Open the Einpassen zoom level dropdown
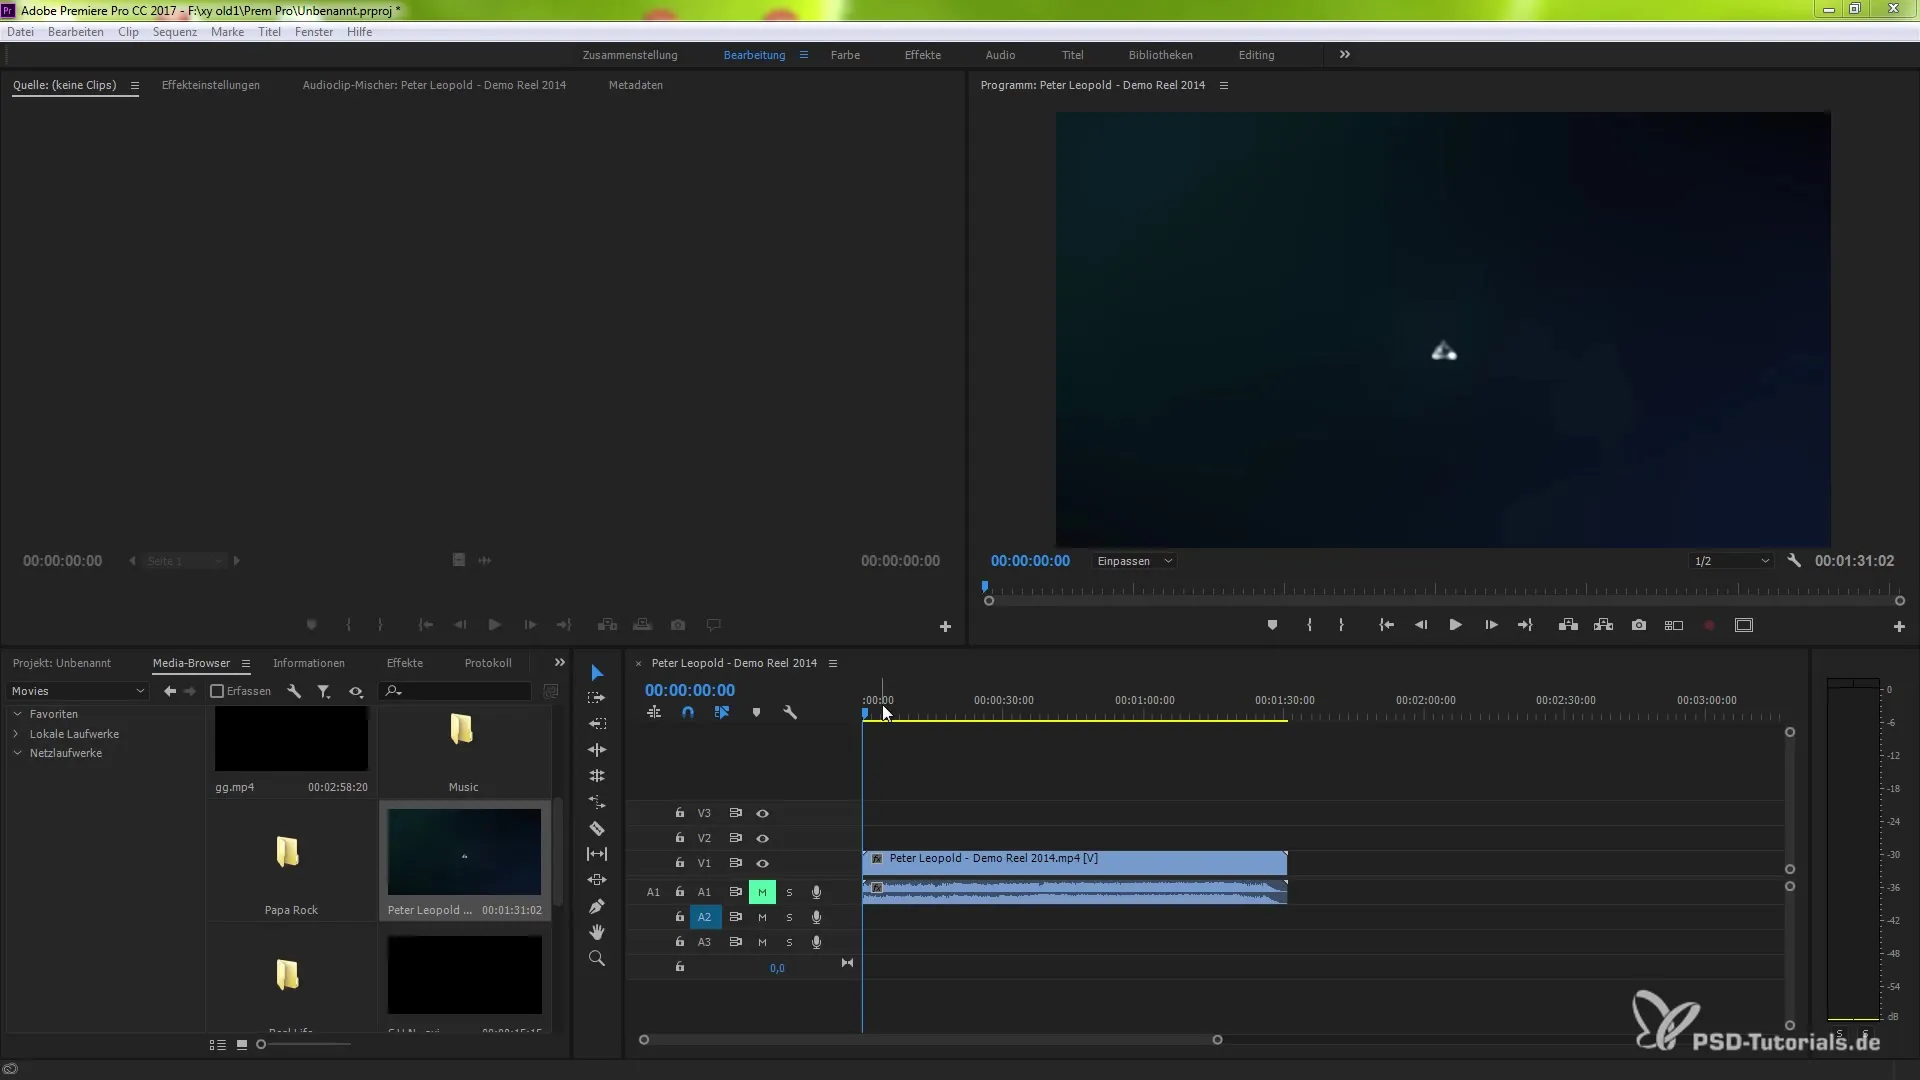The height and width of the screenshot is (1080, 1920). [1134, 561]
